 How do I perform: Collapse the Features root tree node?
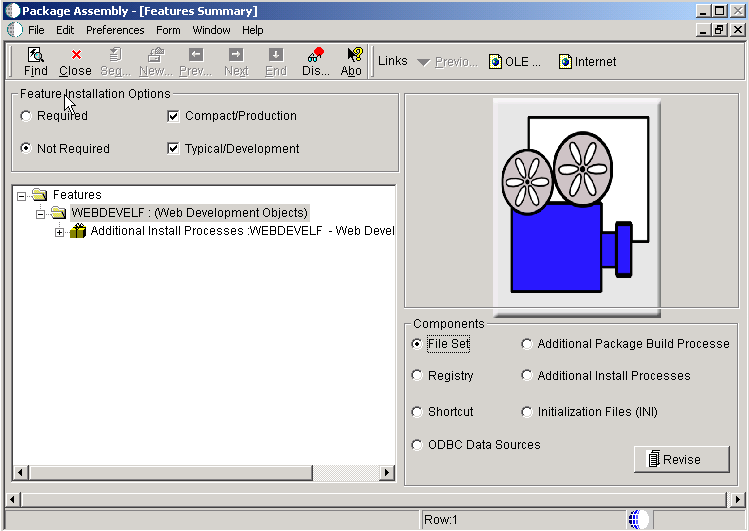pyautogui.click(x=21, y=196)
